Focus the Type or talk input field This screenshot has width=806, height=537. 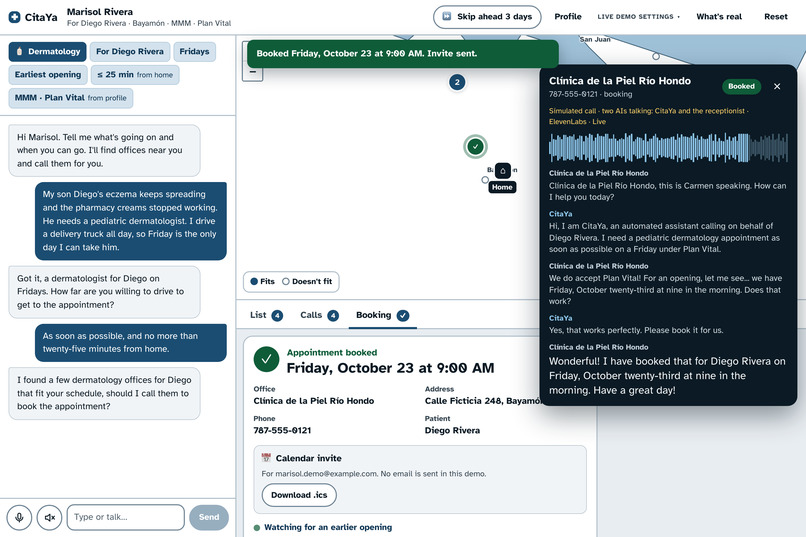(125, 517)
